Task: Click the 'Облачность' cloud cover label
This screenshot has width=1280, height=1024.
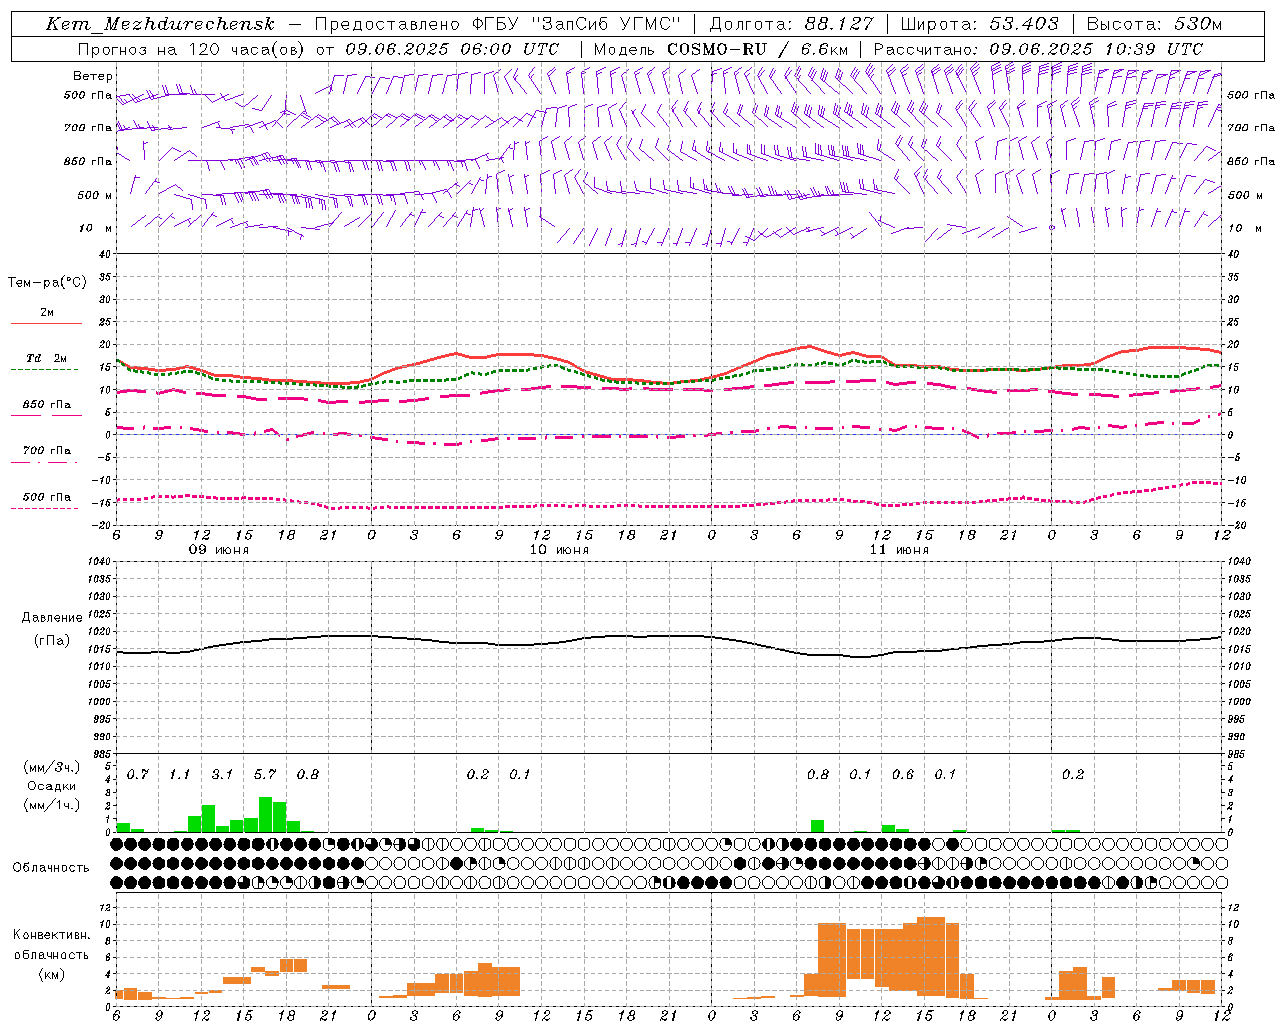Action: pos(51,868)
